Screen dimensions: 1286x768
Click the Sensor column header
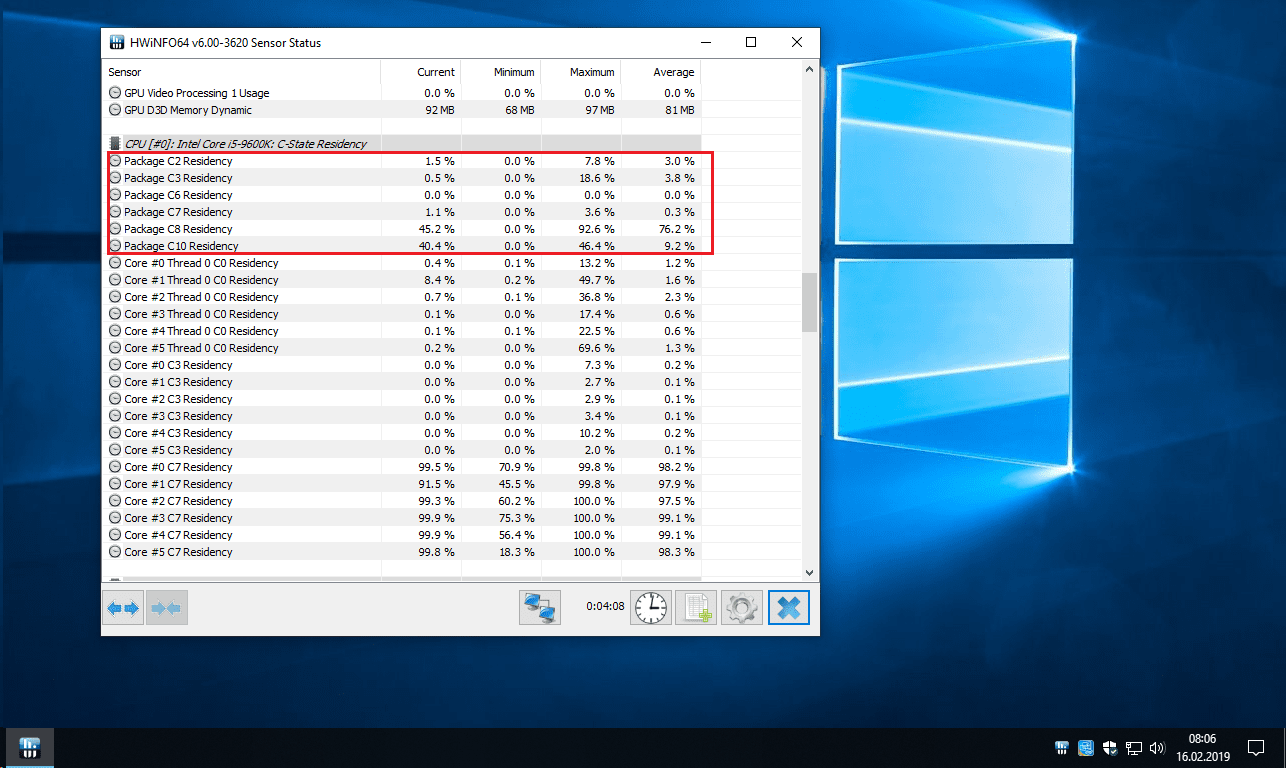[241, 72]
